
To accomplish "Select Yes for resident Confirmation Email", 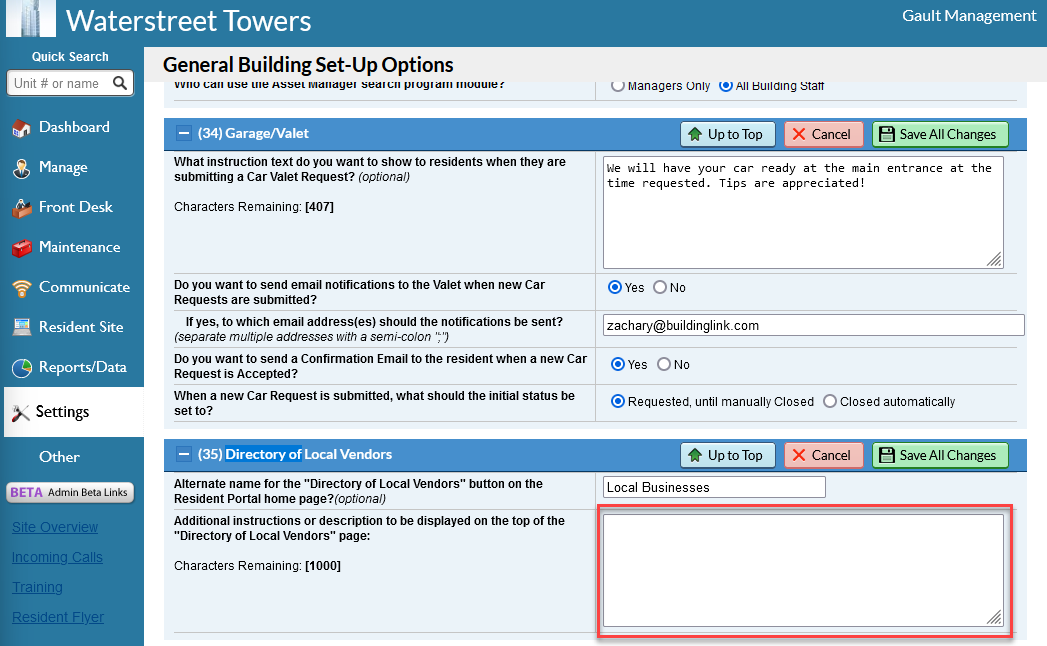I will 618,364.
